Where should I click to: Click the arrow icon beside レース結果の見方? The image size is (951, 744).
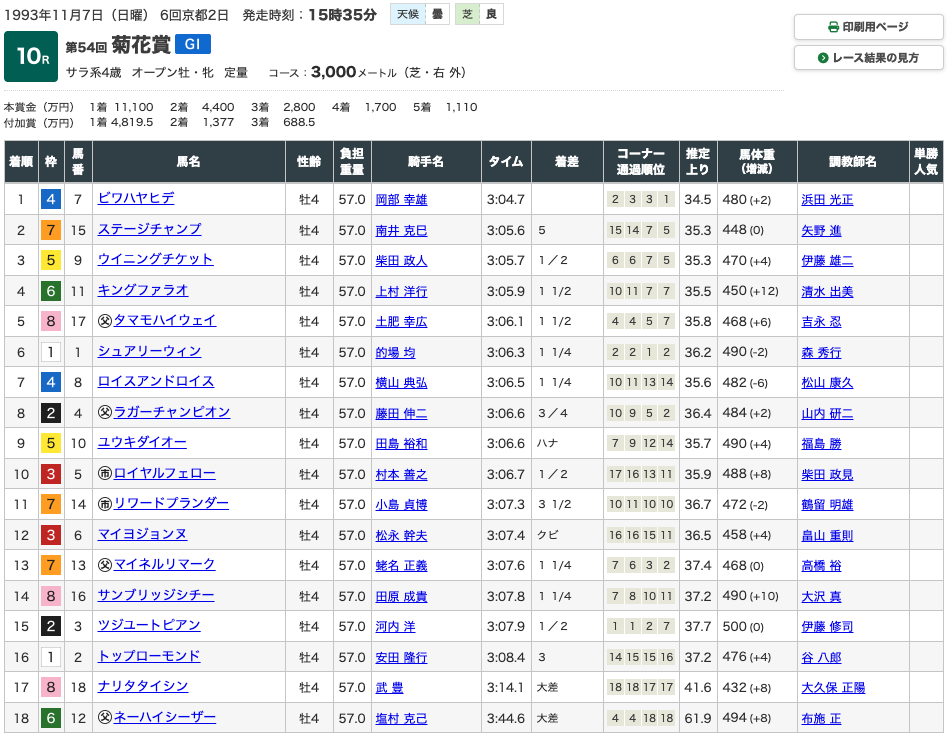pos(823,58)
